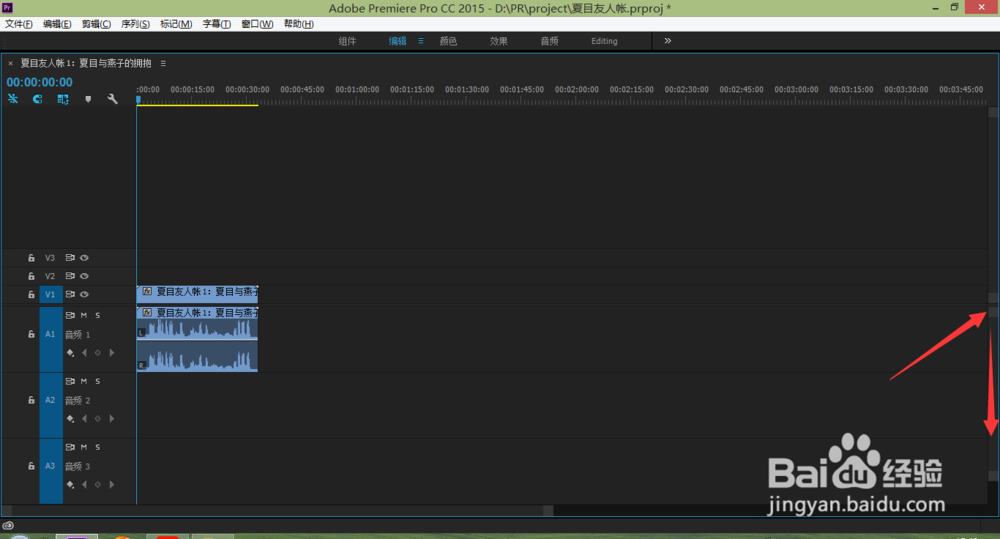Toggle sync lock on V2 track
This screenshot has width=1000, height=539.
tap(70, 276)
